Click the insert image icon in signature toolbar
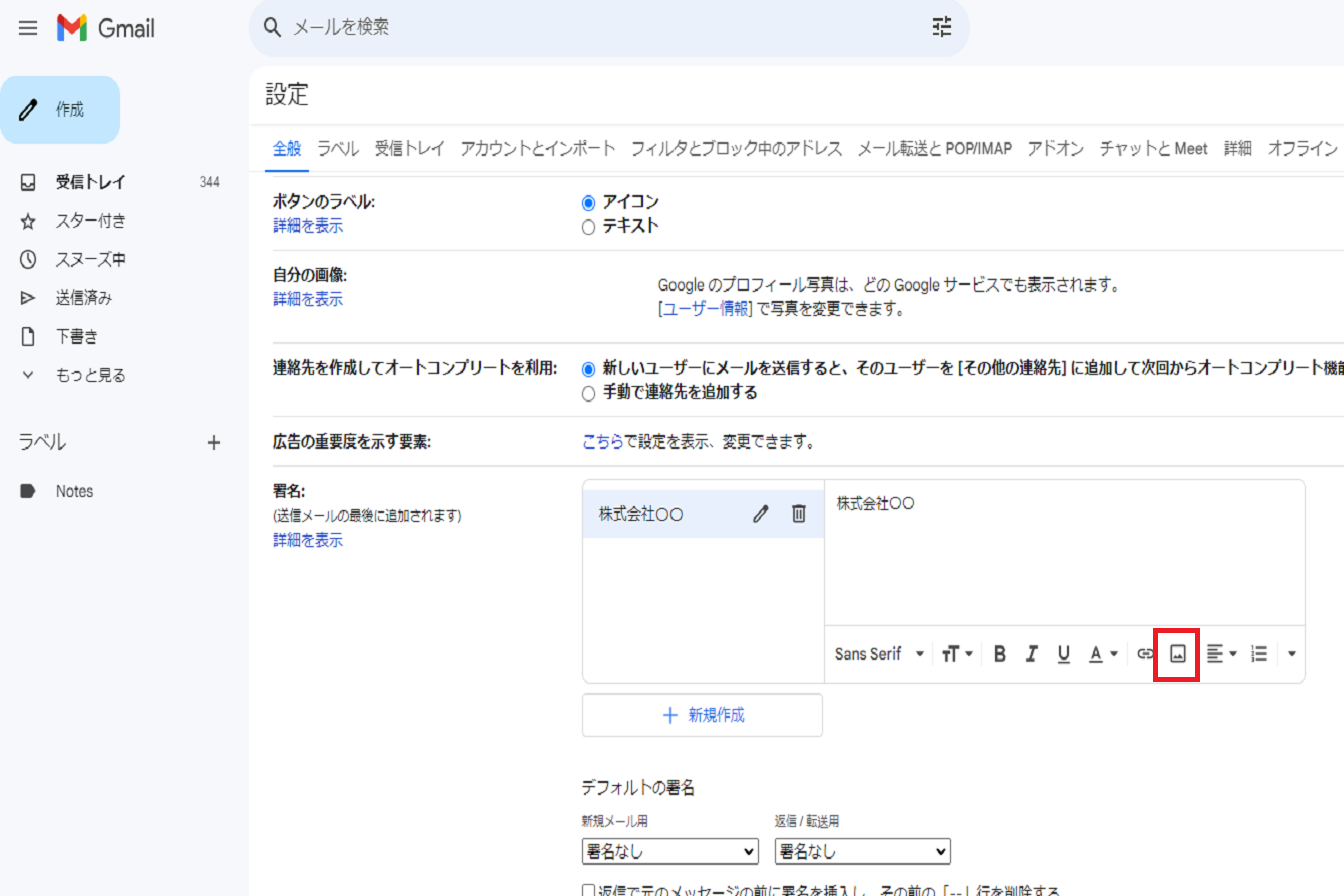 tap(1177, 654)
